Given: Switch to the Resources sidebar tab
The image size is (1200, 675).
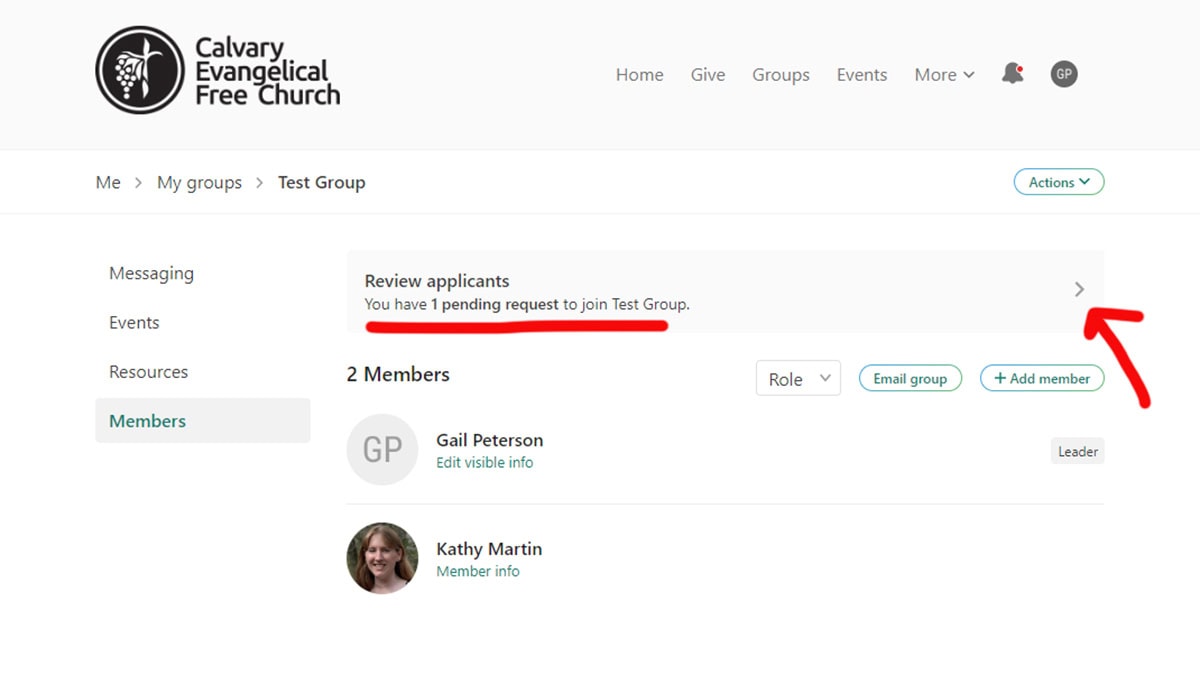Looking at the screenshot, I should [x=148, y=372].
